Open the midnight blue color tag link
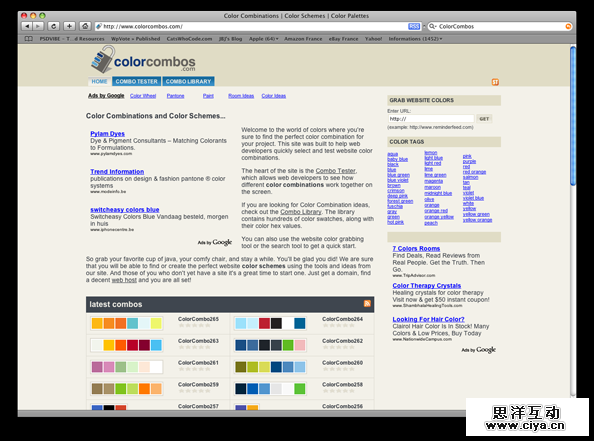This screenshot has width=594, height=441. 438,193
